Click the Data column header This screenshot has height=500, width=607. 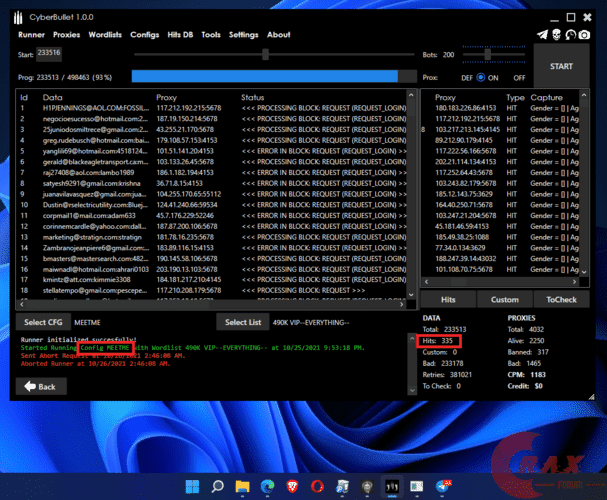[52, 98]
